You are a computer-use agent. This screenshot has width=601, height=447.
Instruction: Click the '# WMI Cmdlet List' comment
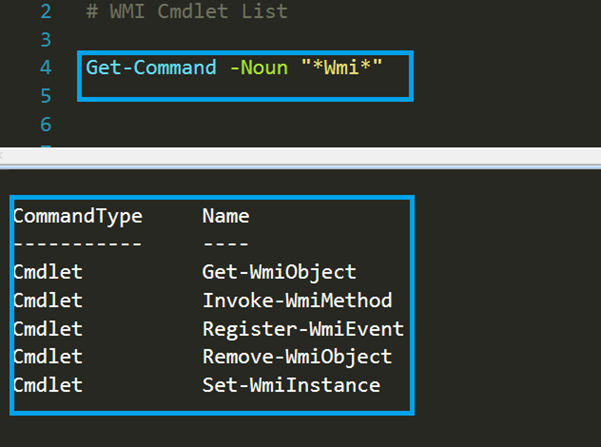[x=187, y=12]
